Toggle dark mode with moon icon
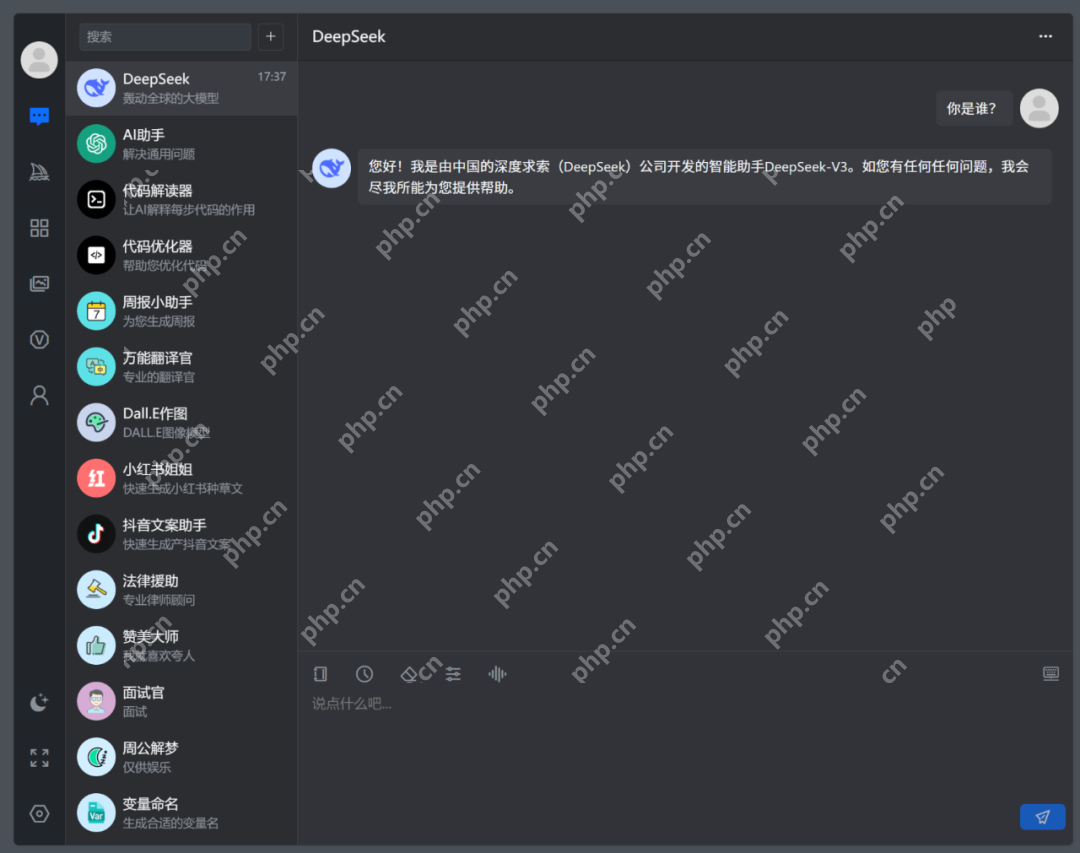 tap(39, 703)
